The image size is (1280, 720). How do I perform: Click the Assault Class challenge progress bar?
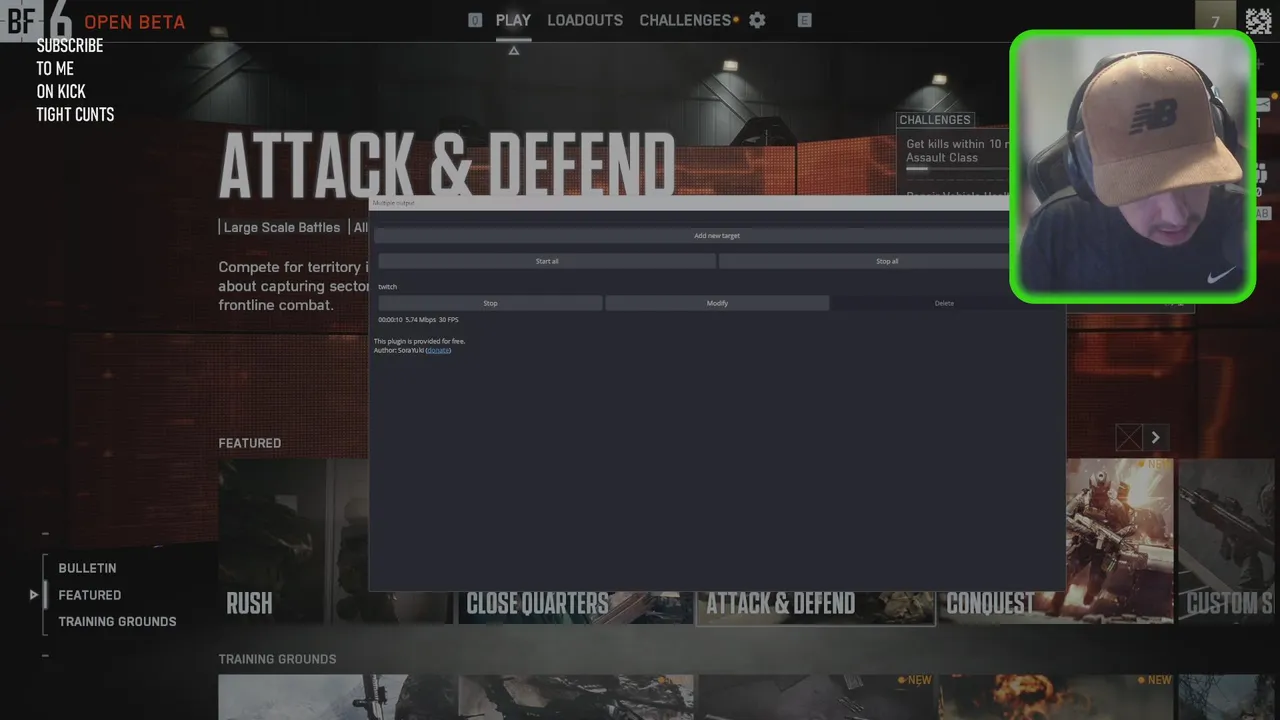(957, 169)
